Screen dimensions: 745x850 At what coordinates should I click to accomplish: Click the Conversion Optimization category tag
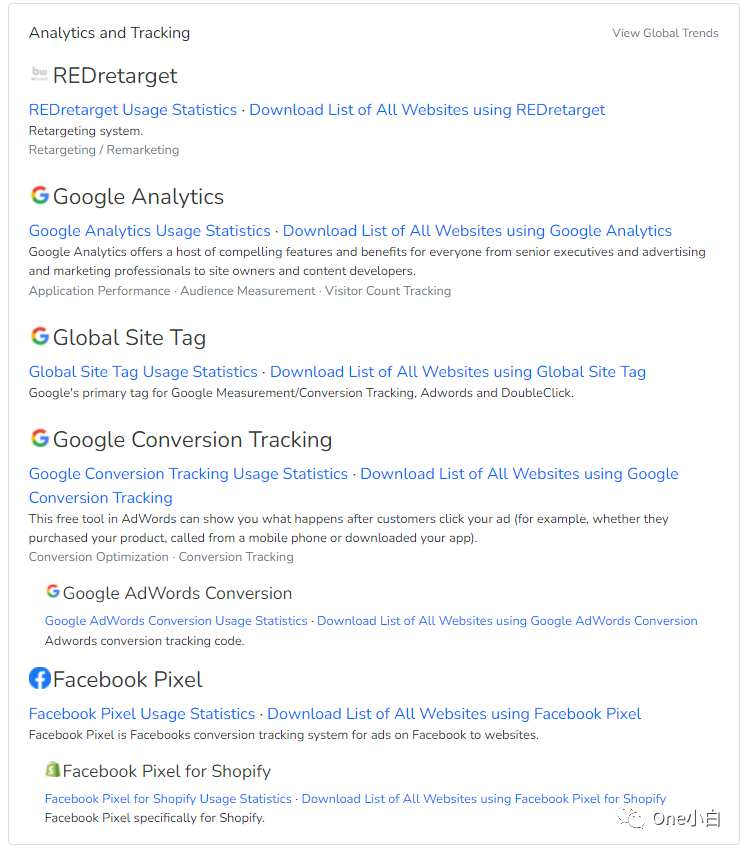99,557
